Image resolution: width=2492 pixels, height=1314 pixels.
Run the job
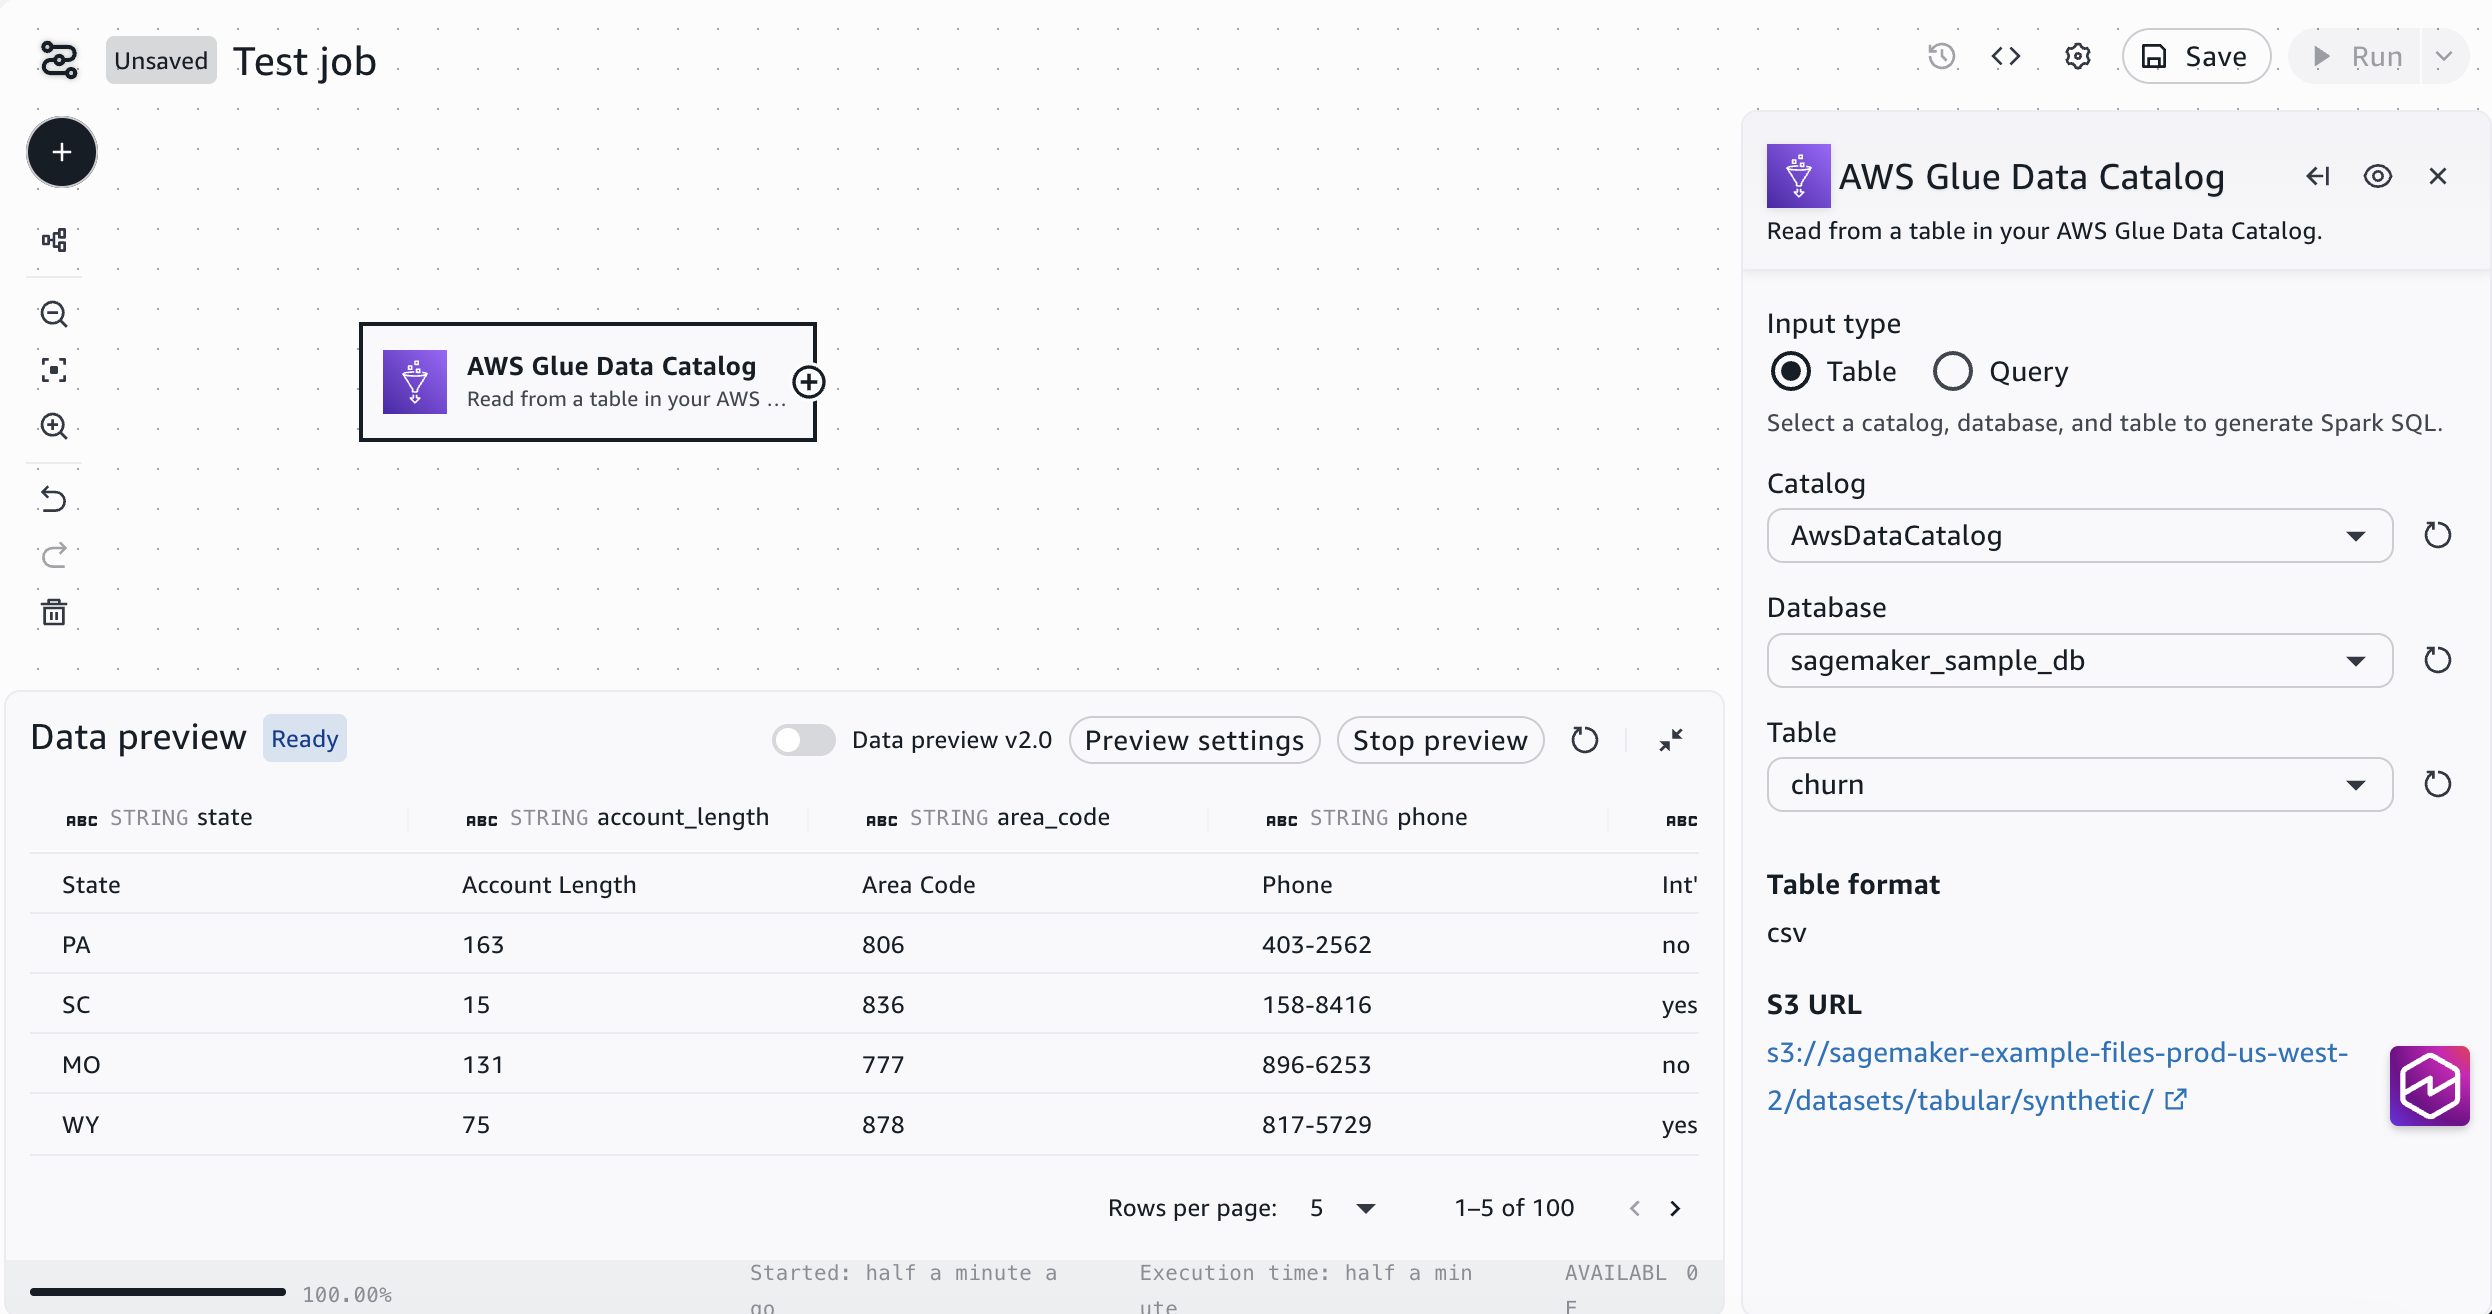point(2357,56)
